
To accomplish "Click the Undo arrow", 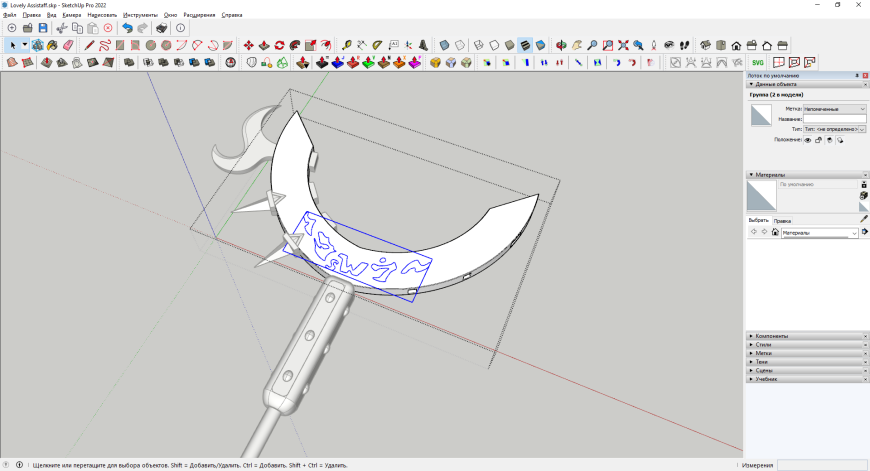I will coord(128,28).
